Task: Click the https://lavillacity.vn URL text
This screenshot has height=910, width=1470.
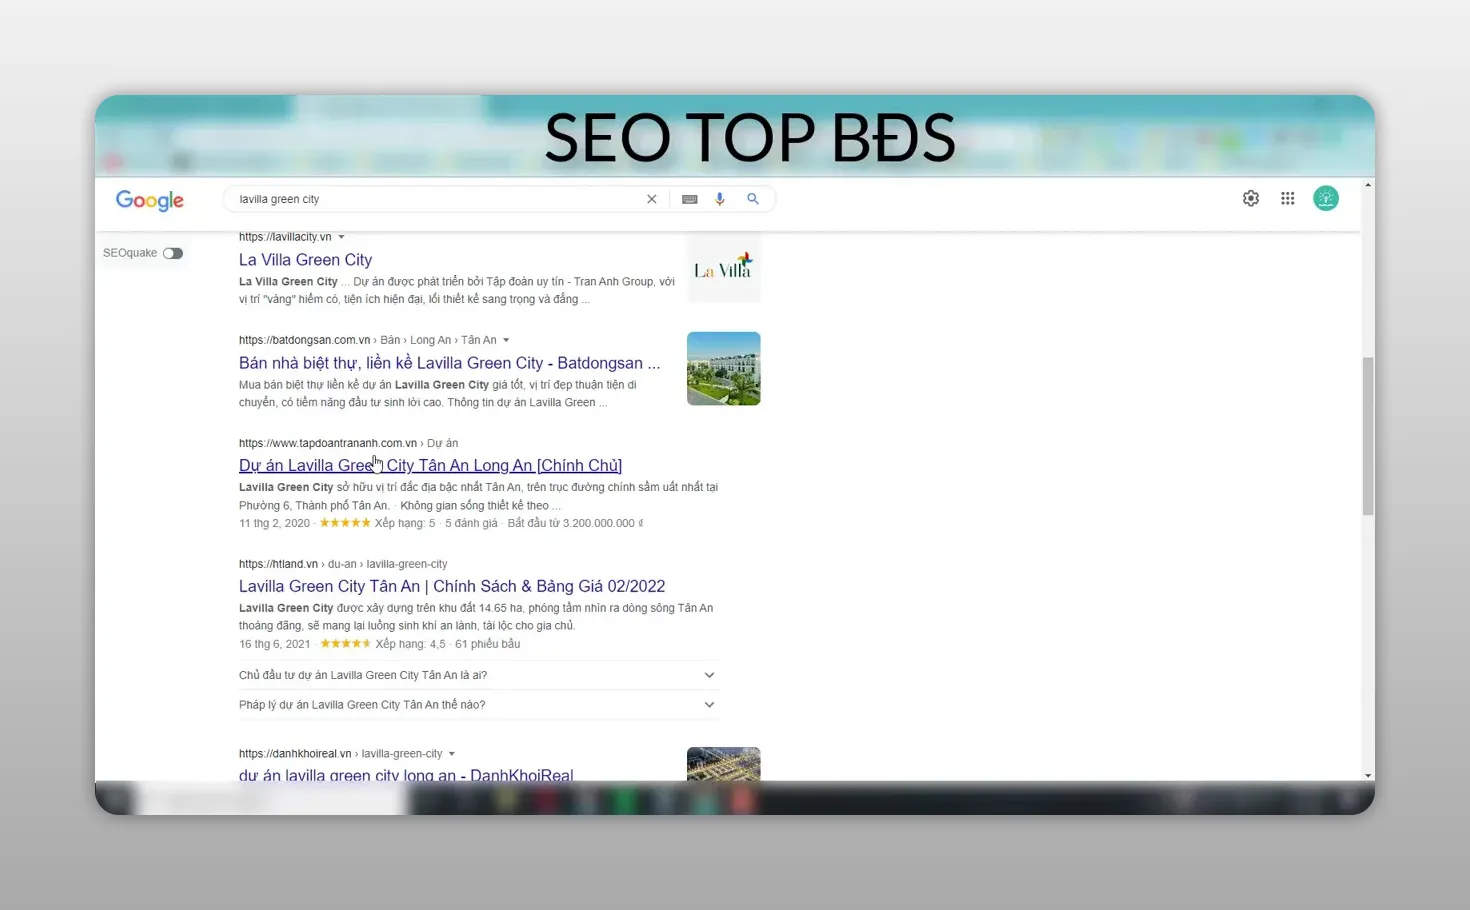Action: click(x=285, y=237)
